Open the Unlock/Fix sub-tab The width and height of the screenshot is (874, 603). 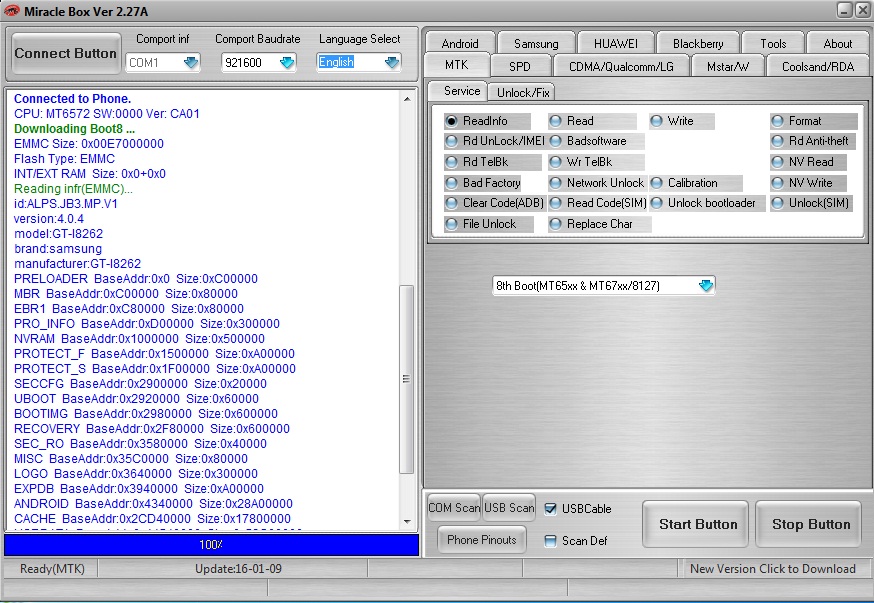click(x=523, y=93)
